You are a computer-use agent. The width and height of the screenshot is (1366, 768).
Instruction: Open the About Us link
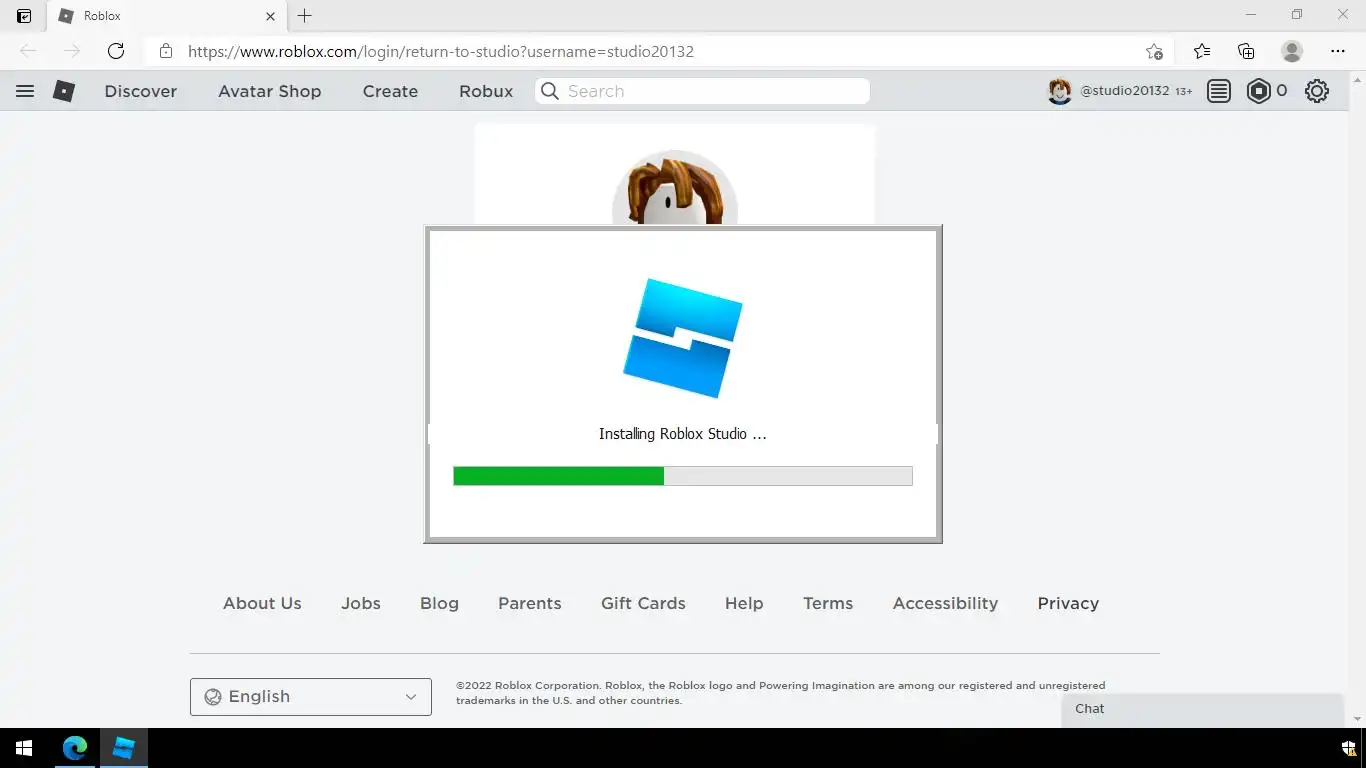click(x=262, y=603)
